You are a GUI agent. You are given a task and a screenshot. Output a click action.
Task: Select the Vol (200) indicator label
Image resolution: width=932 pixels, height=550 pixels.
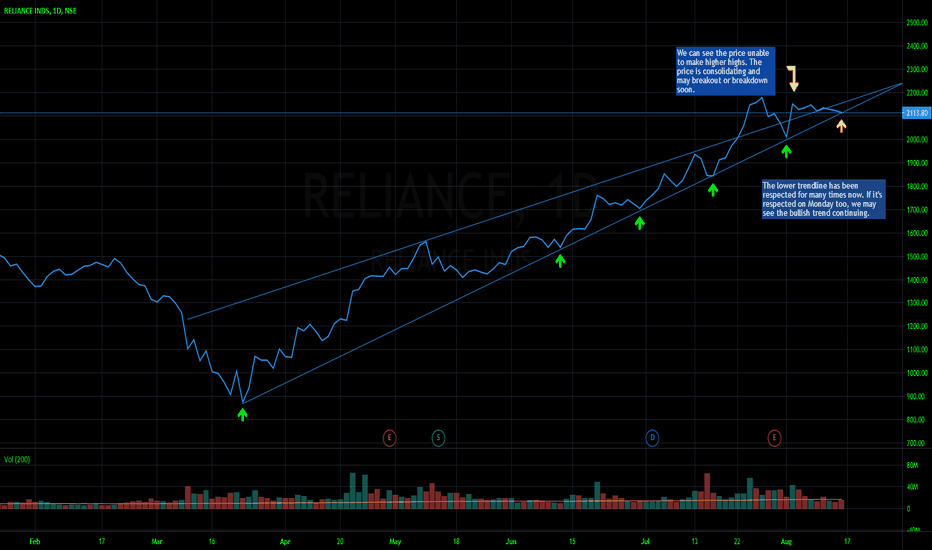(x=17, y=459)
